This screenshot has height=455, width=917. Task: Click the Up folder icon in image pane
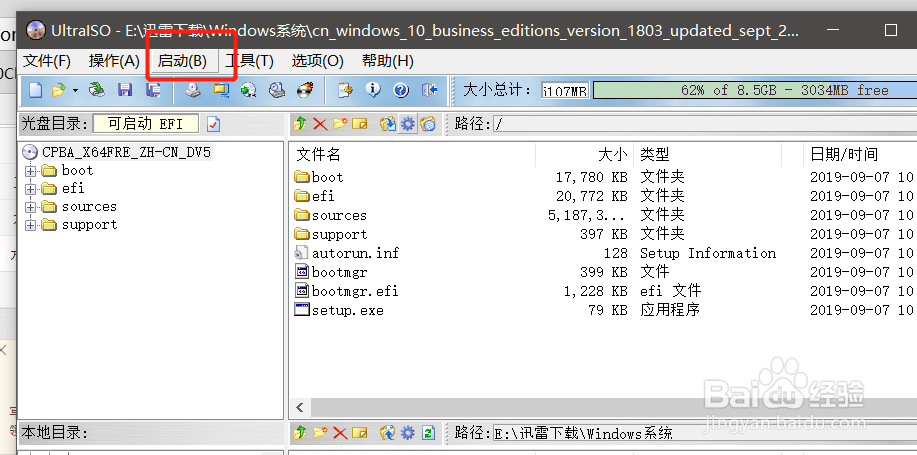301,123
